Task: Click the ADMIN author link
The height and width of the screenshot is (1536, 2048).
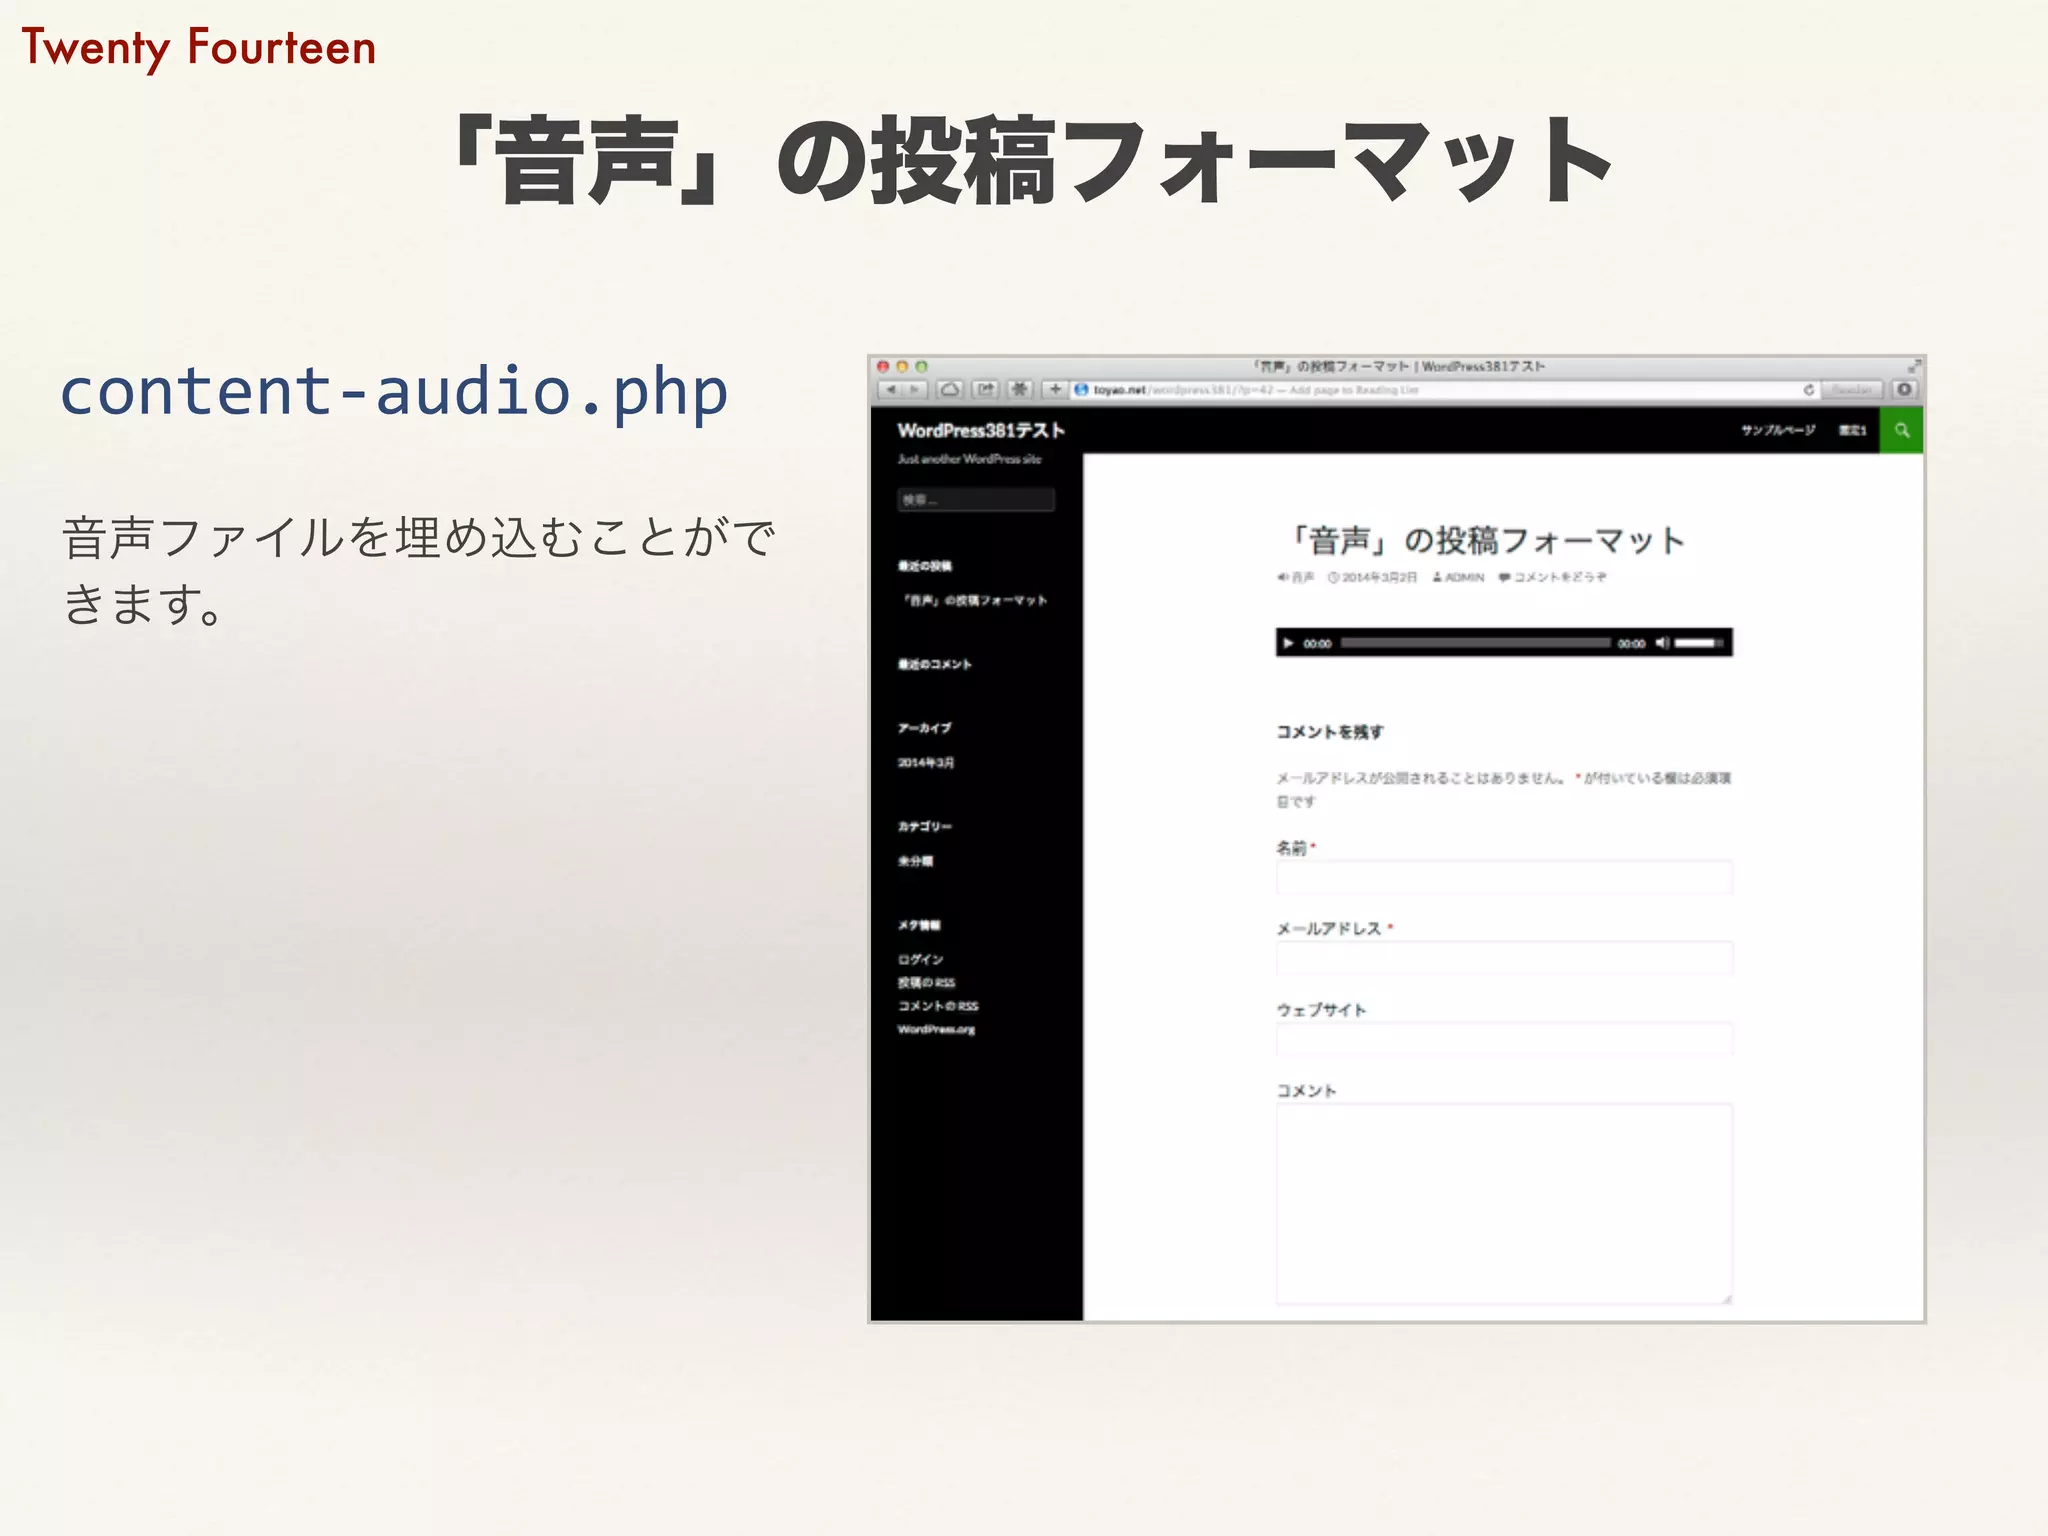Action: [1458, 577]
